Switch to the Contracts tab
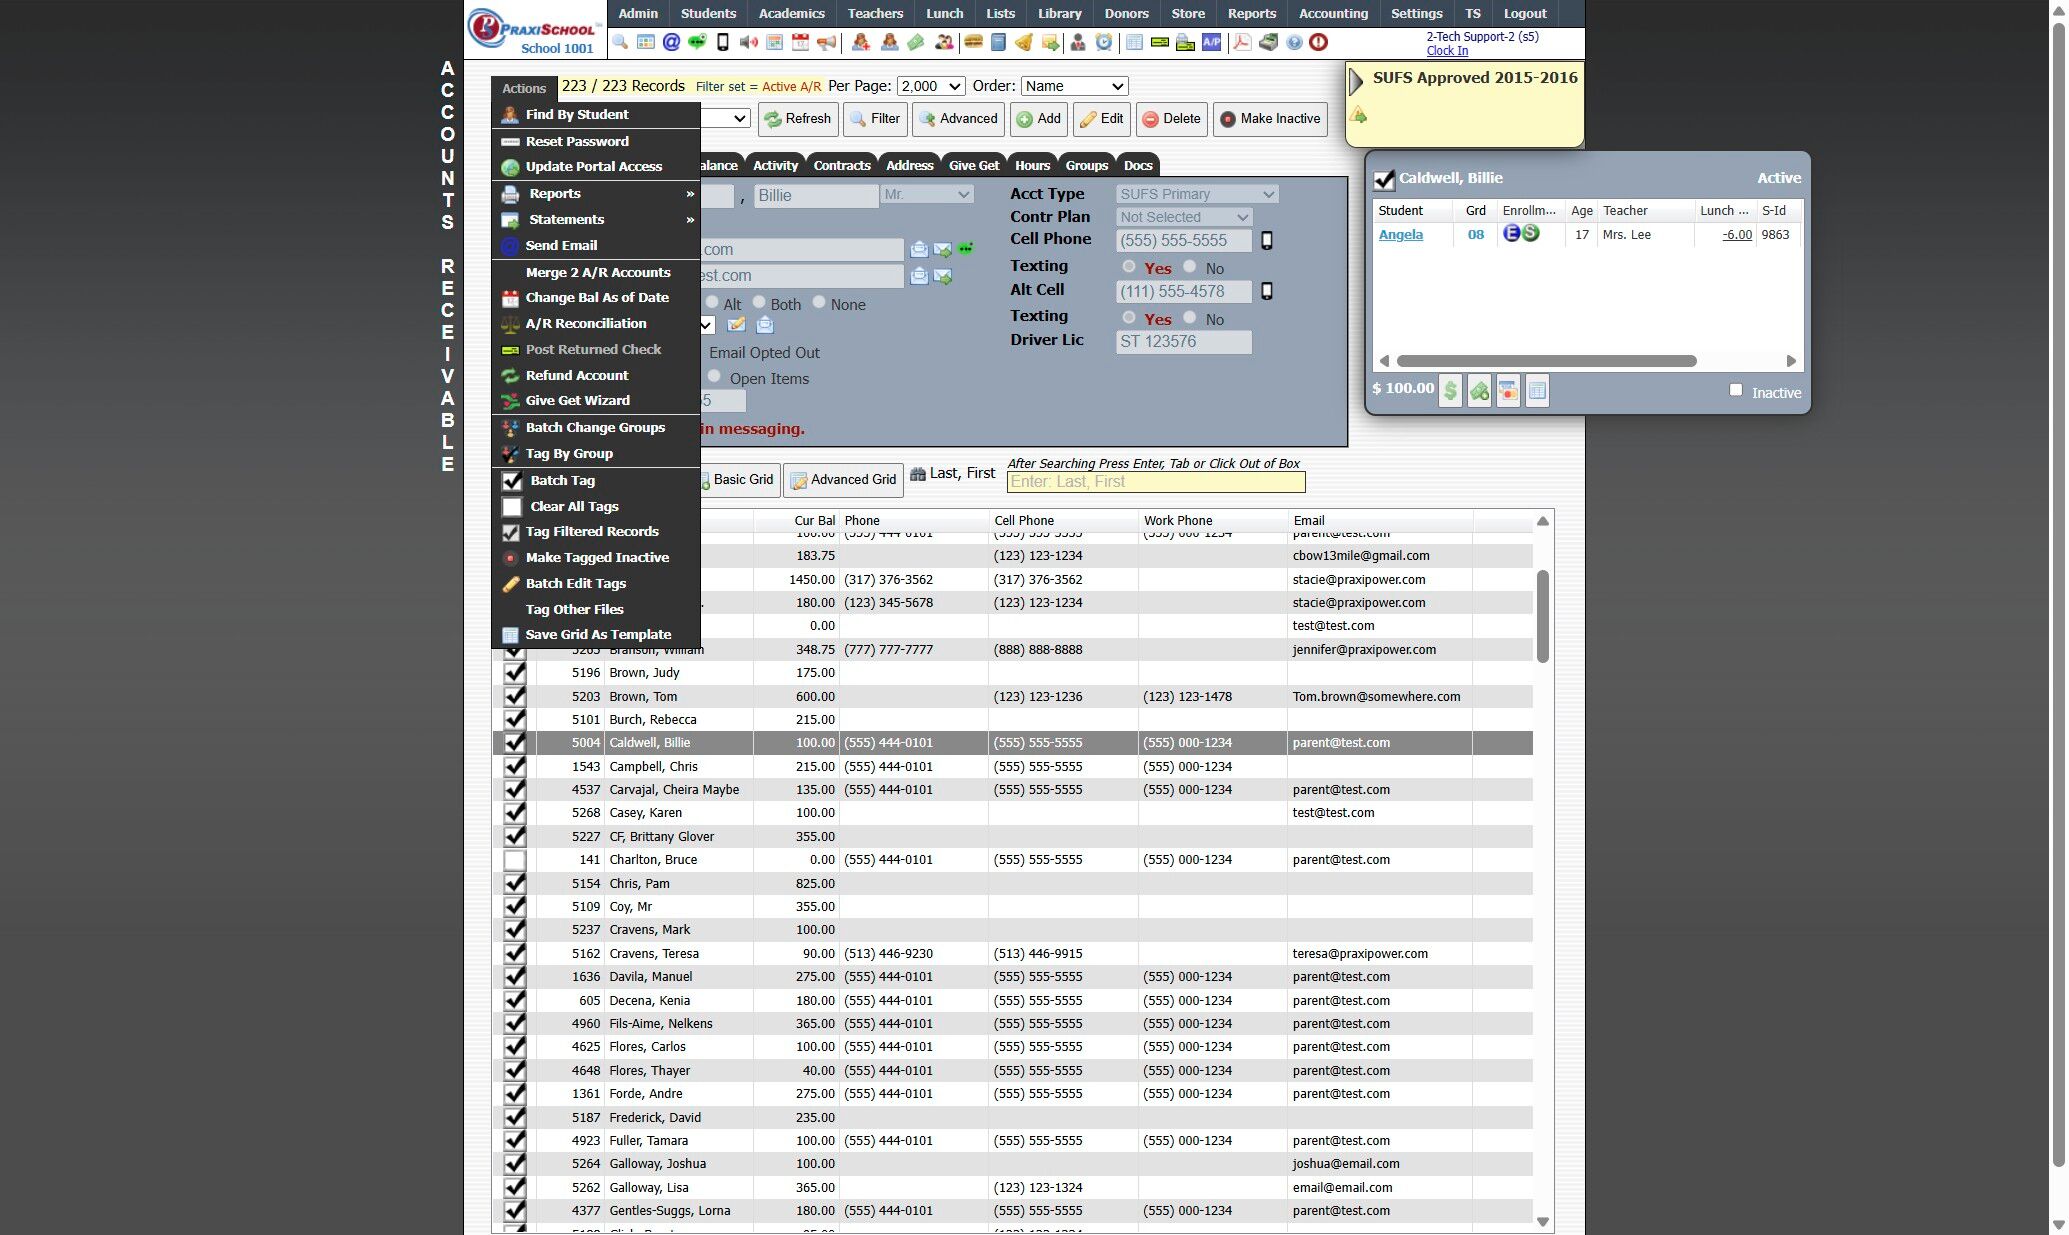The image size is (2069, 1235). point(841,166)
